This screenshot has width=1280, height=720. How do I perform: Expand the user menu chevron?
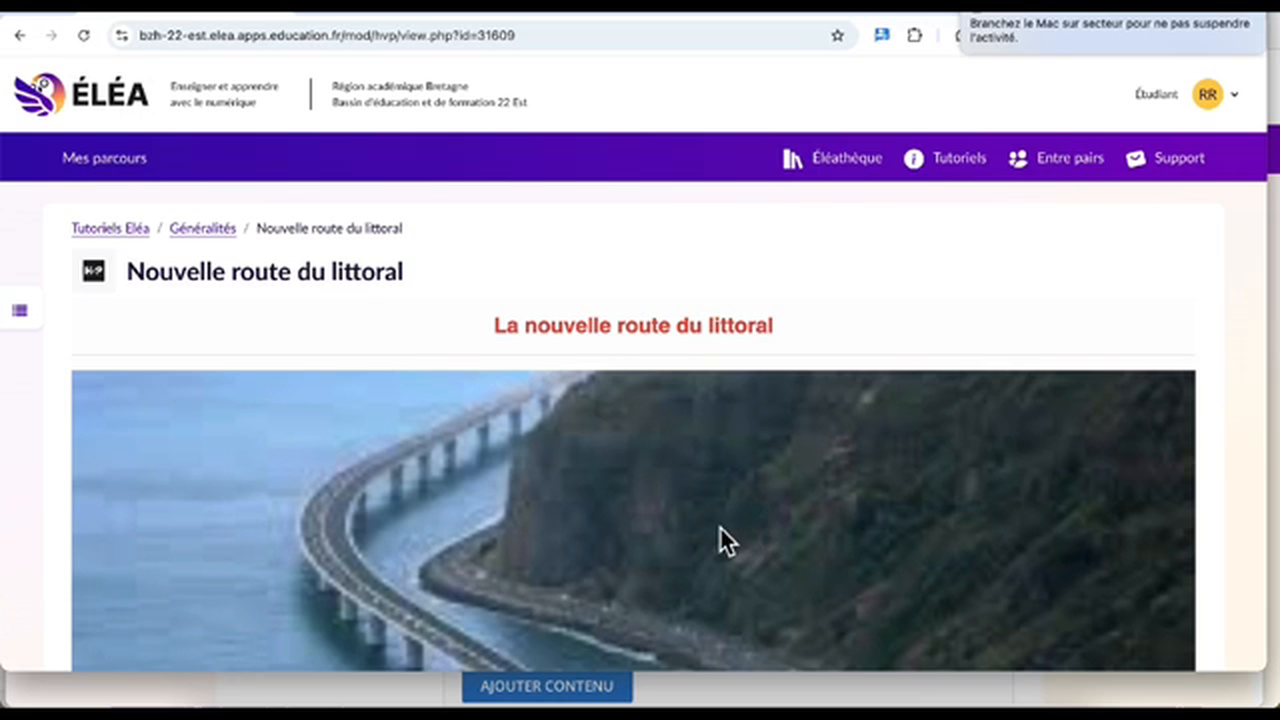pos(1234,95)
